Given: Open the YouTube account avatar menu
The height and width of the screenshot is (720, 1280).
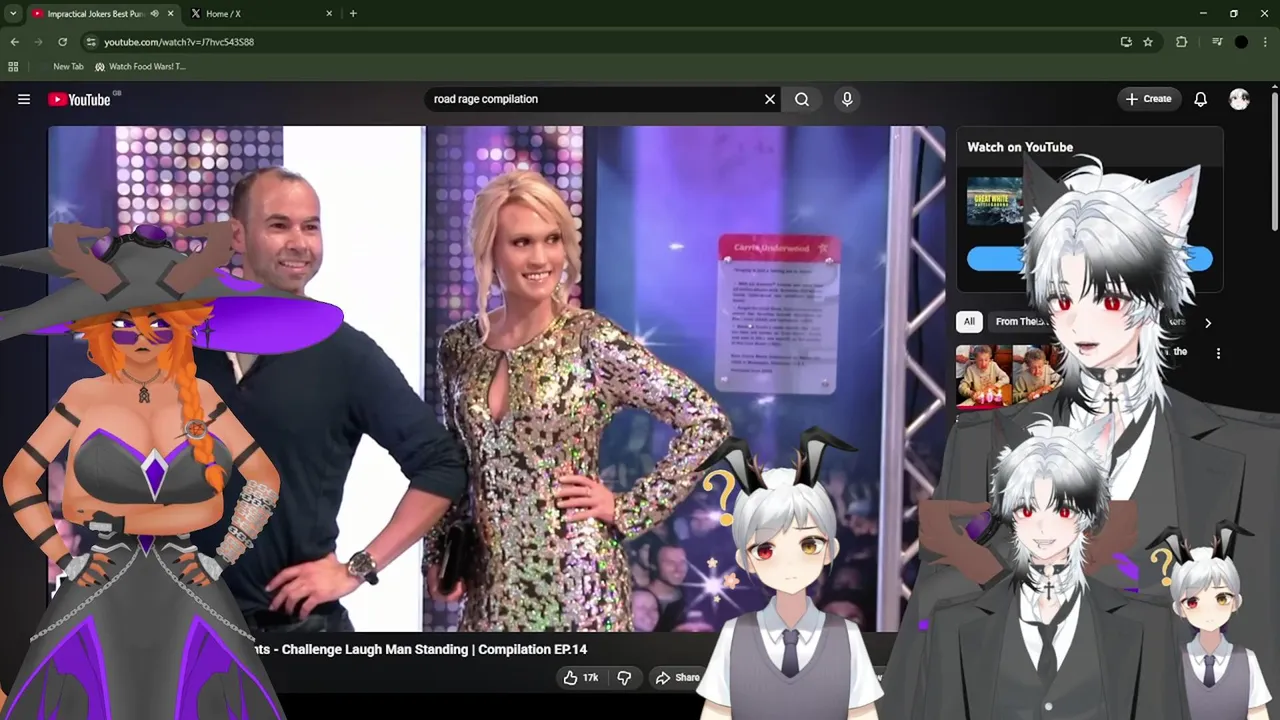Looking at the screenshot, I should (1239, 99).
